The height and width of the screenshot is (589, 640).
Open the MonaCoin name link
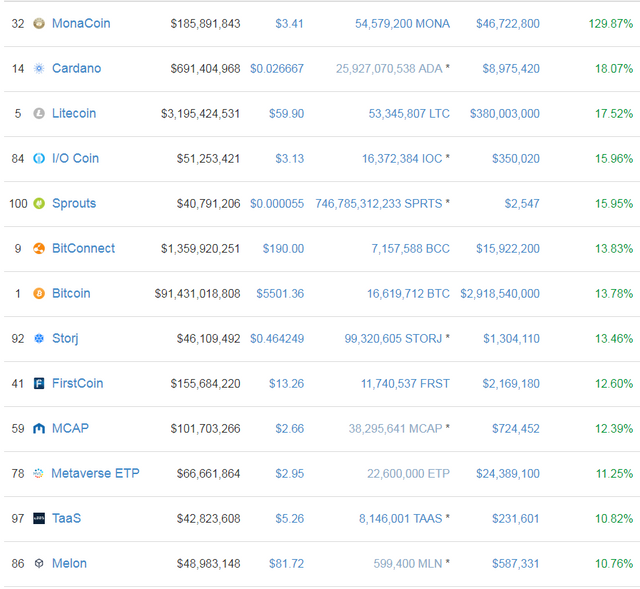(81, 24)
